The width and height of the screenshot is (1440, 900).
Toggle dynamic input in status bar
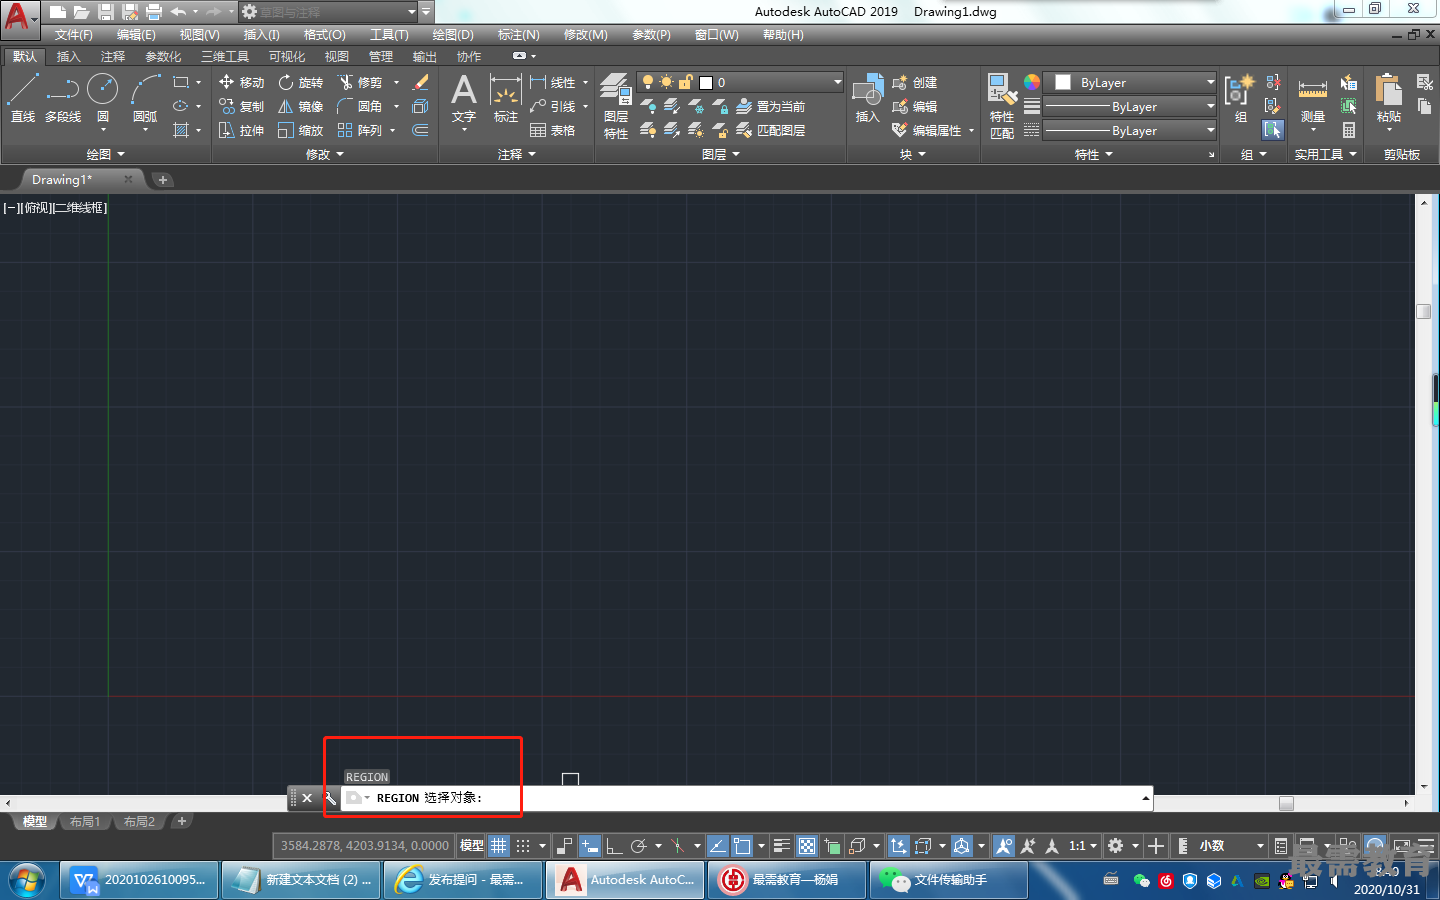pyautogui.click(x=590, y=846)
